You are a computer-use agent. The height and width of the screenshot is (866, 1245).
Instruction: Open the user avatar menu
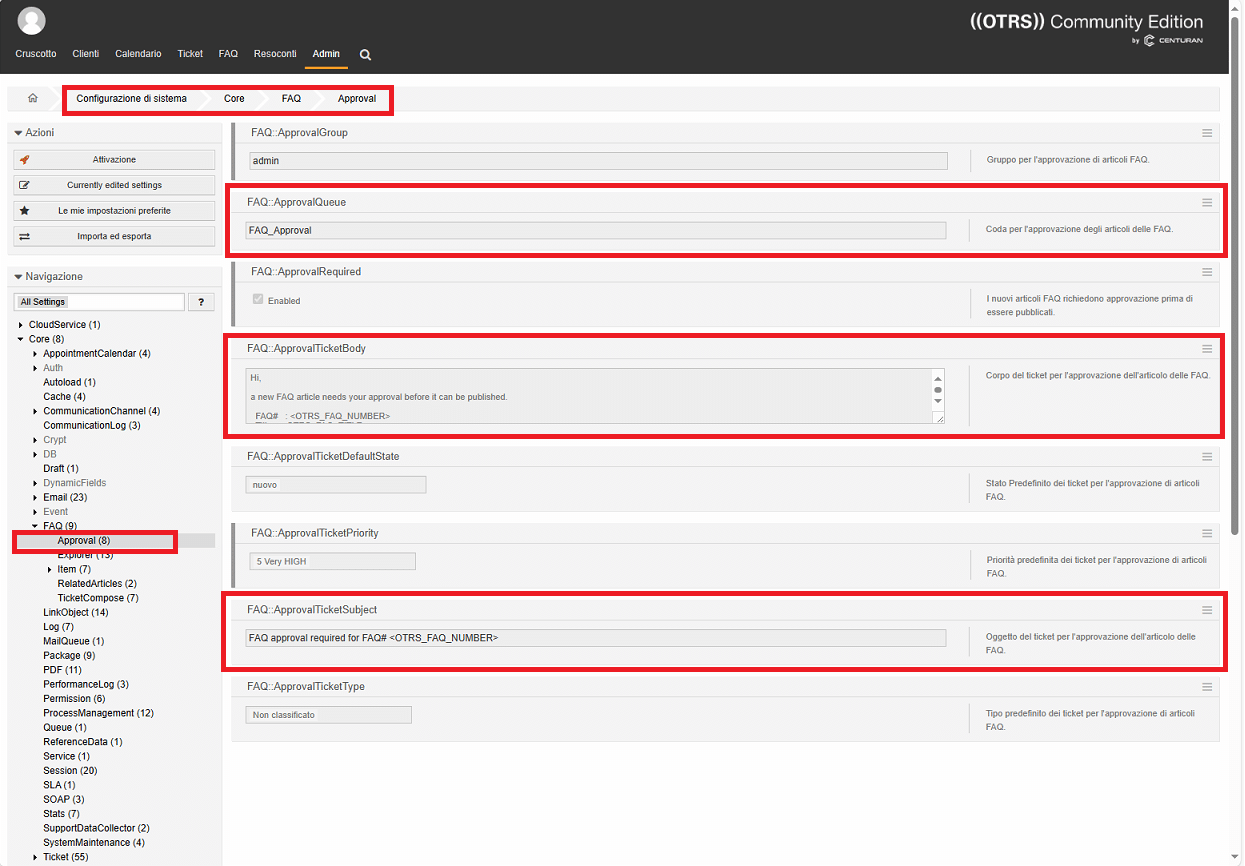(32, 20)
